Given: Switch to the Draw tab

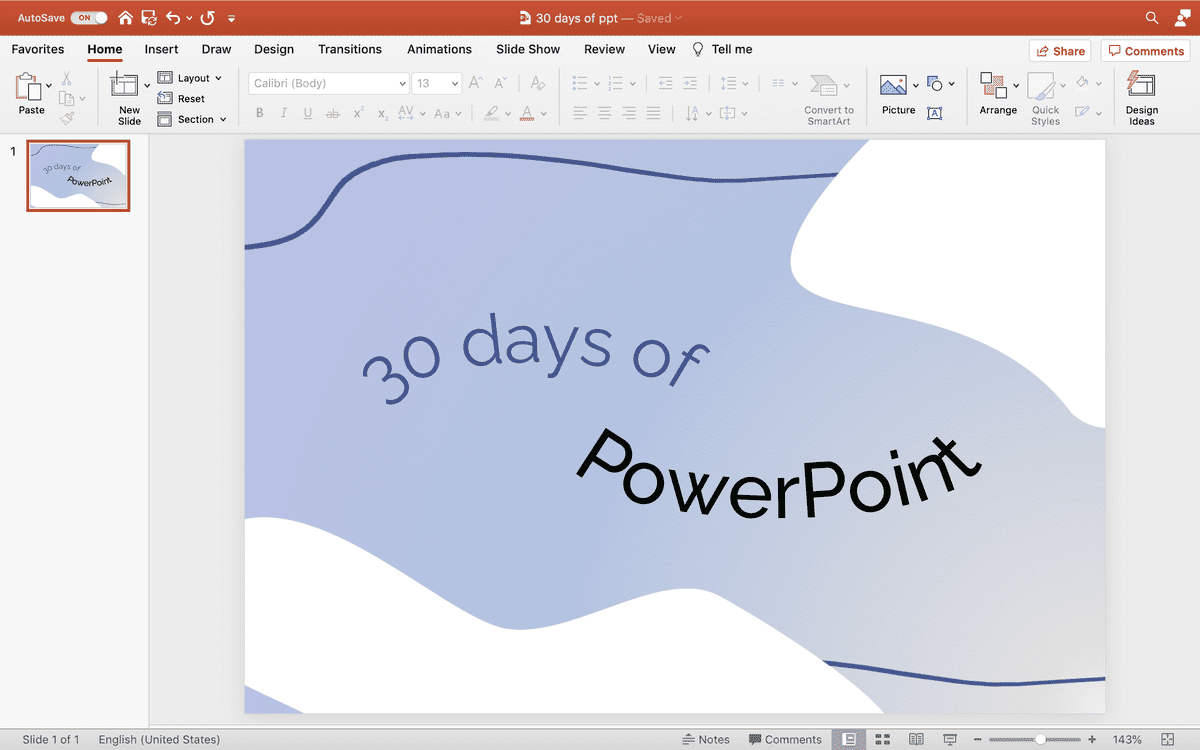Looking at the screenshot, I should pos(216,49).
